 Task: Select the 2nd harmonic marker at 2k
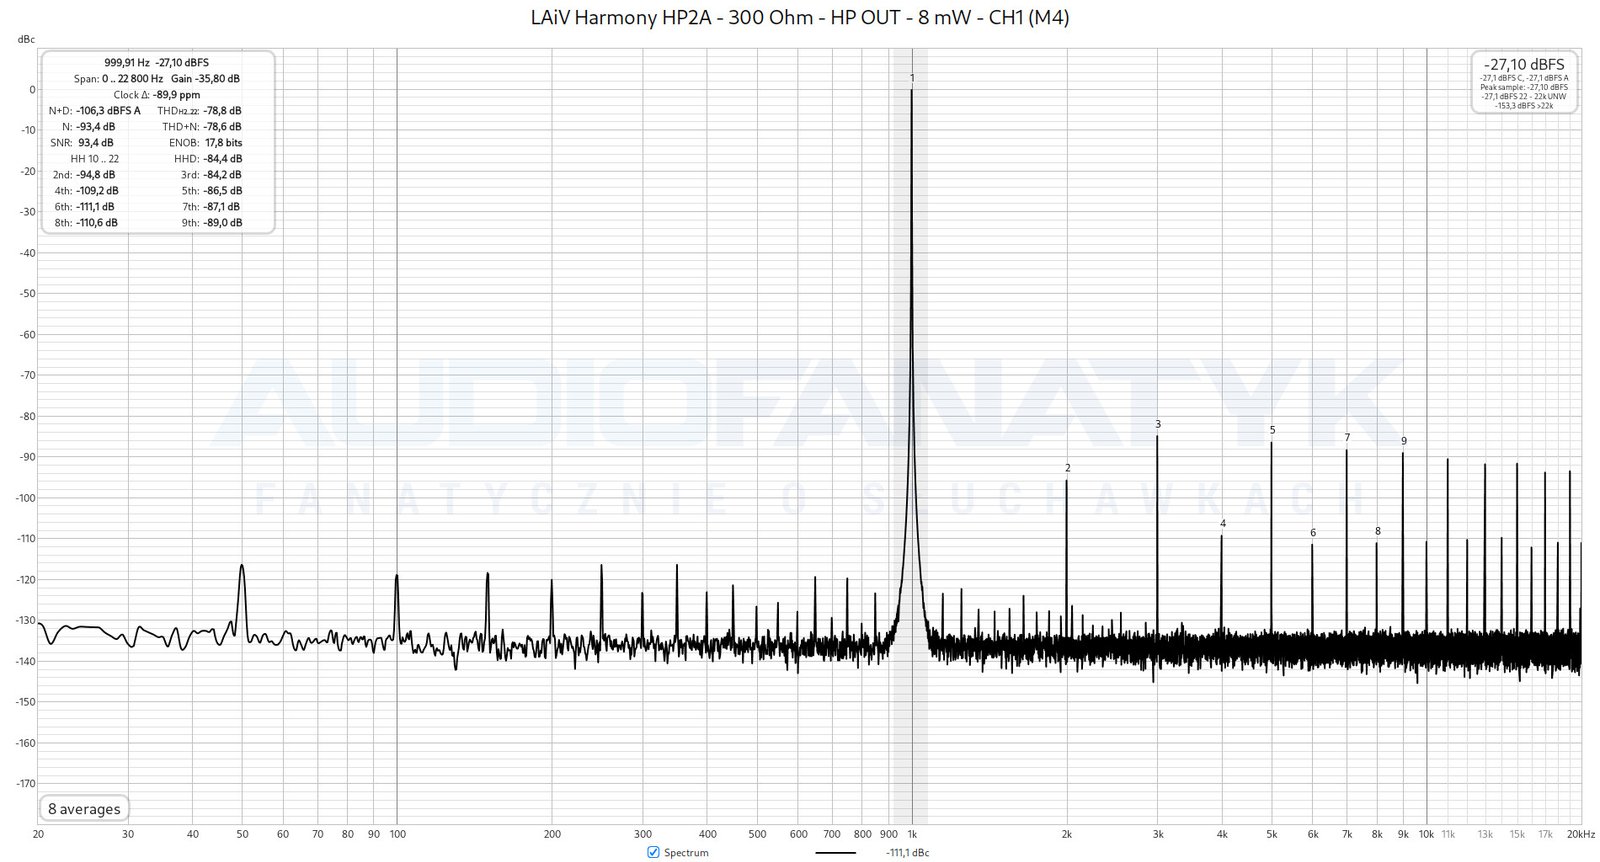[x=1067, y=468]
